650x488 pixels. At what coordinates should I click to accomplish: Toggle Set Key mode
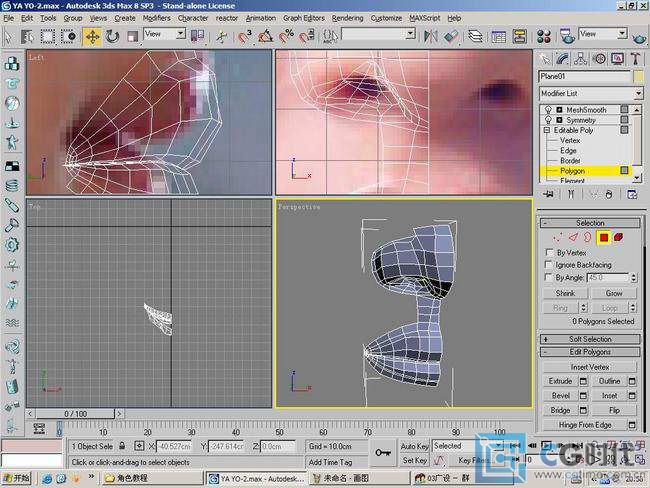tap(414, 460)
